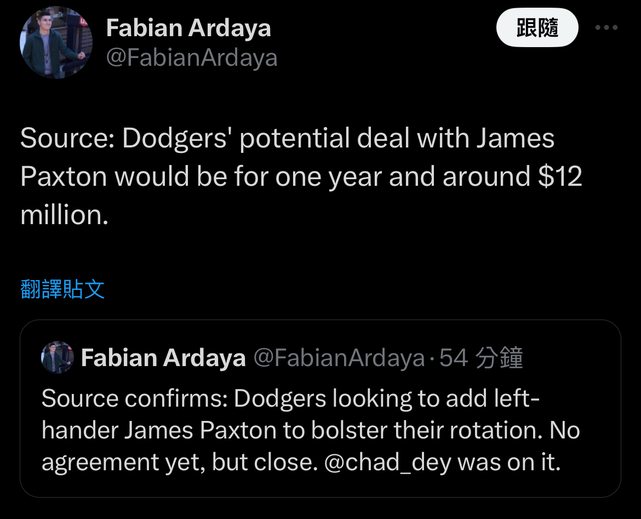Translate the post via 翻譯貼文
This screenshot has width=641, height=519.
63,290
